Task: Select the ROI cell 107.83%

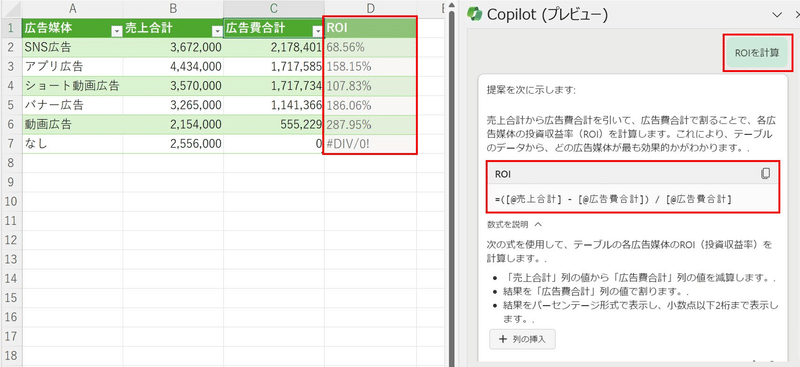Action: [x=370, y=86]
